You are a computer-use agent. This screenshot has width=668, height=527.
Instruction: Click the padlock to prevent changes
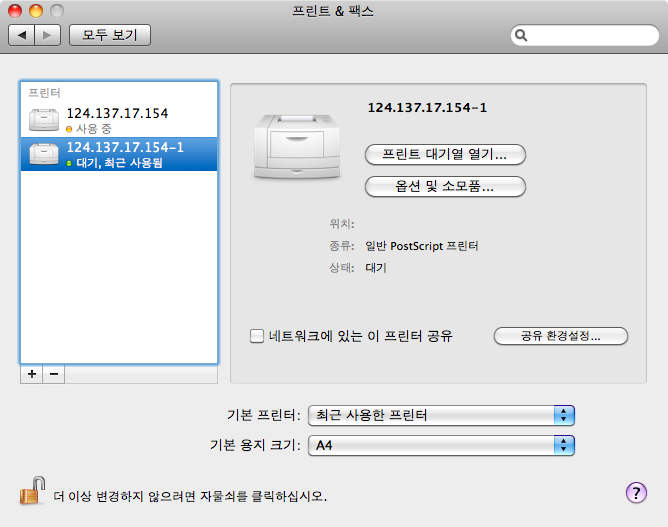(x=33, y=491)
